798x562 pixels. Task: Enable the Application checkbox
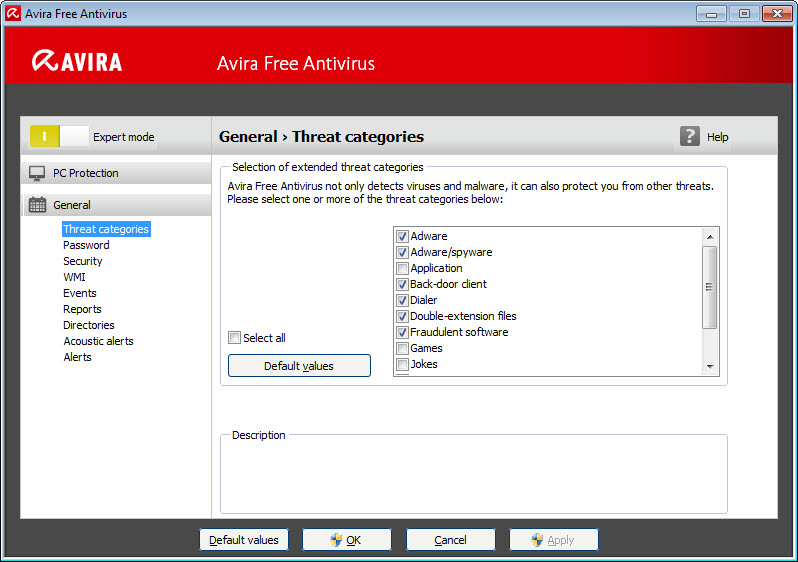coord(402,268)
